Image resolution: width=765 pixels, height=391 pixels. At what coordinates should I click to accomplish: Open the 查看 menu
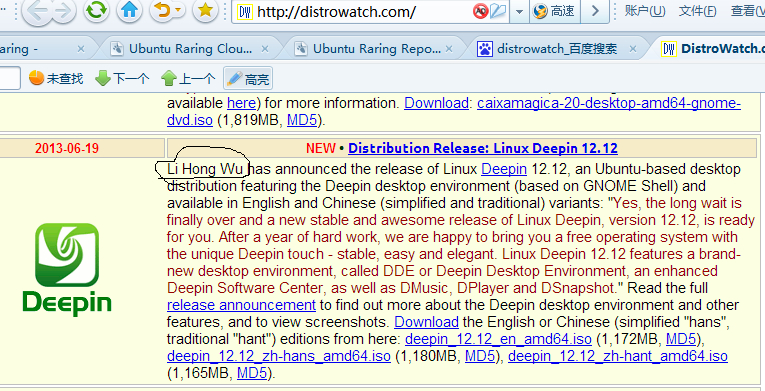coord(747,11)
